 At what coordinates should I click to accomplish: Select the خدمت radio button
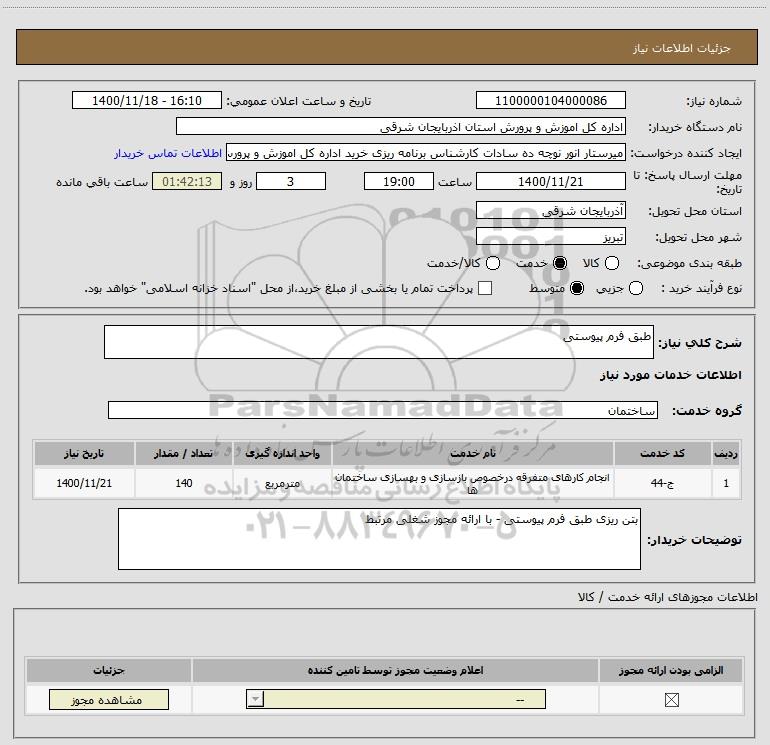coord(560,263)
